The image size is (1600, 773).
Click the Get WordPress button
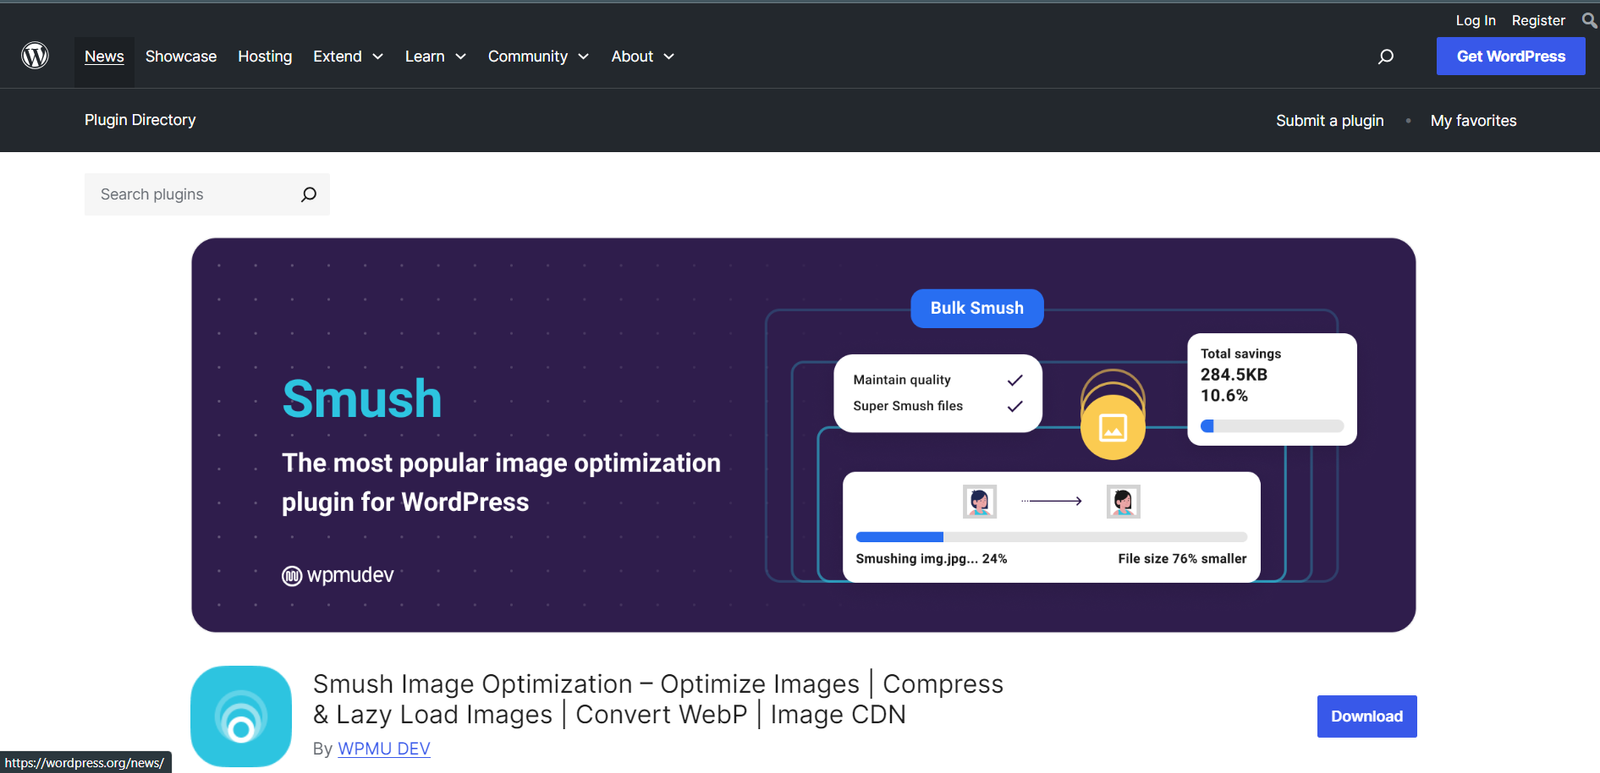coord(1511,56)
